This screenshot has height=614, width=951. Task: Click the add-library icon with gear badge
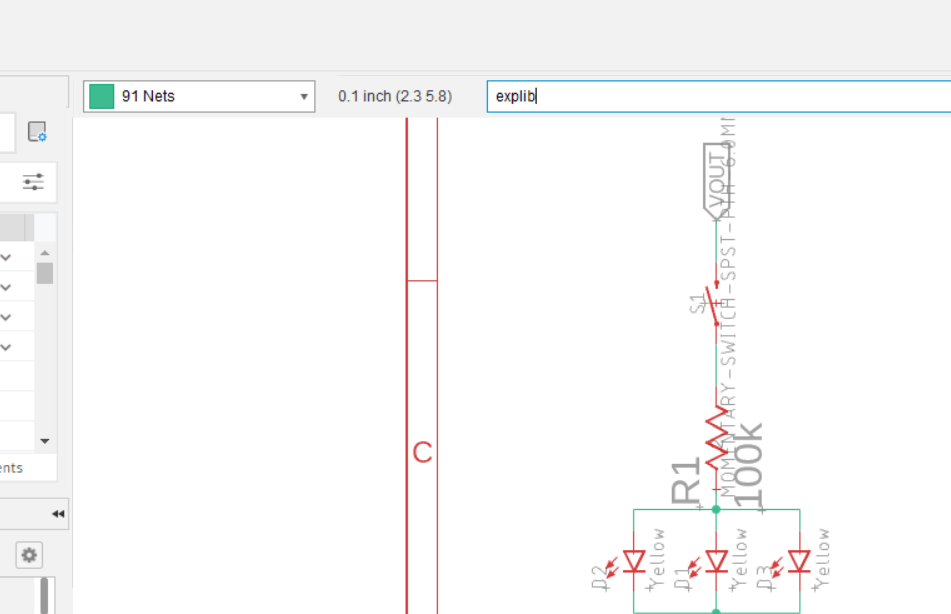pos(38,132)
